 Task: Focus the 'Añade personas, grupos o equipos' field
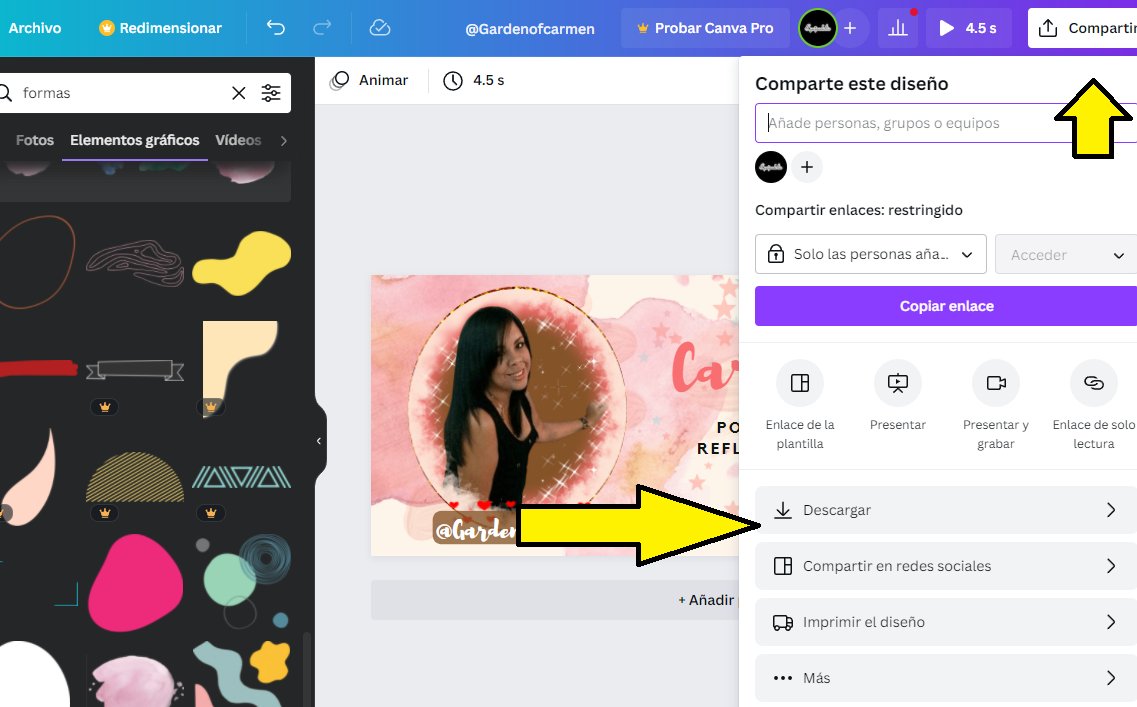pos(946,123)
